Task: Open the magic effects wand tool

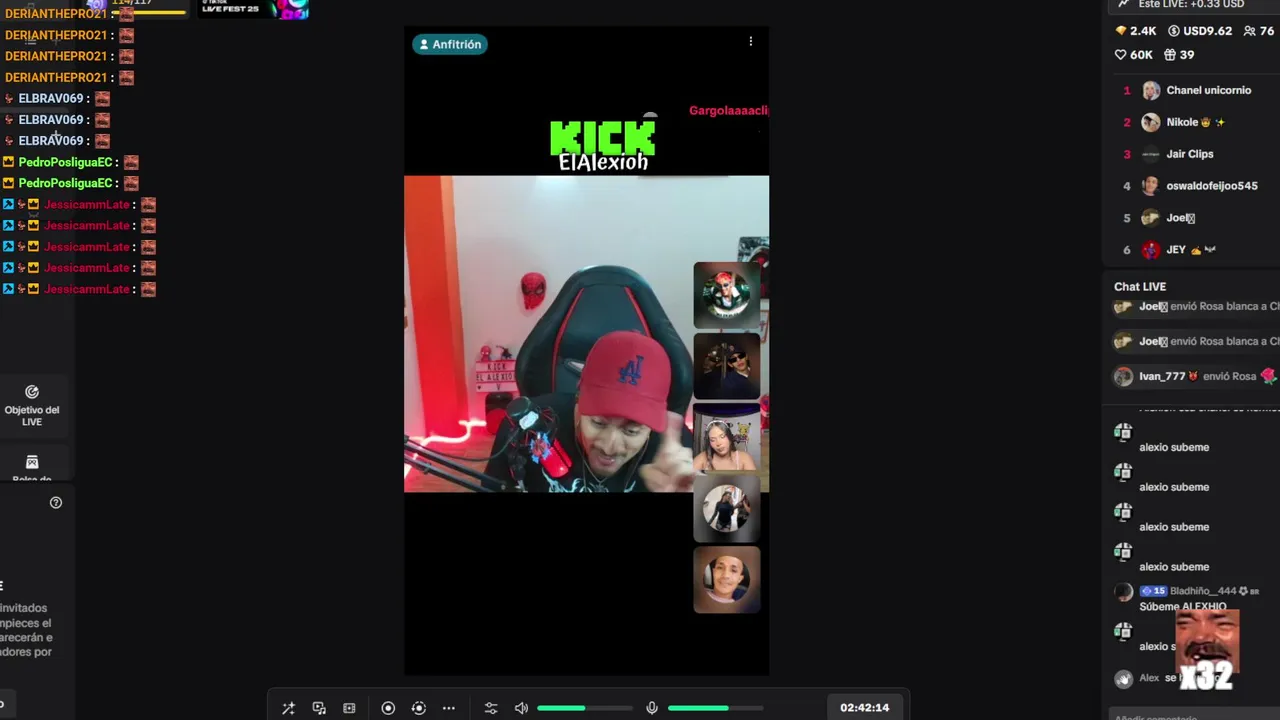Action: pos(288,708)
